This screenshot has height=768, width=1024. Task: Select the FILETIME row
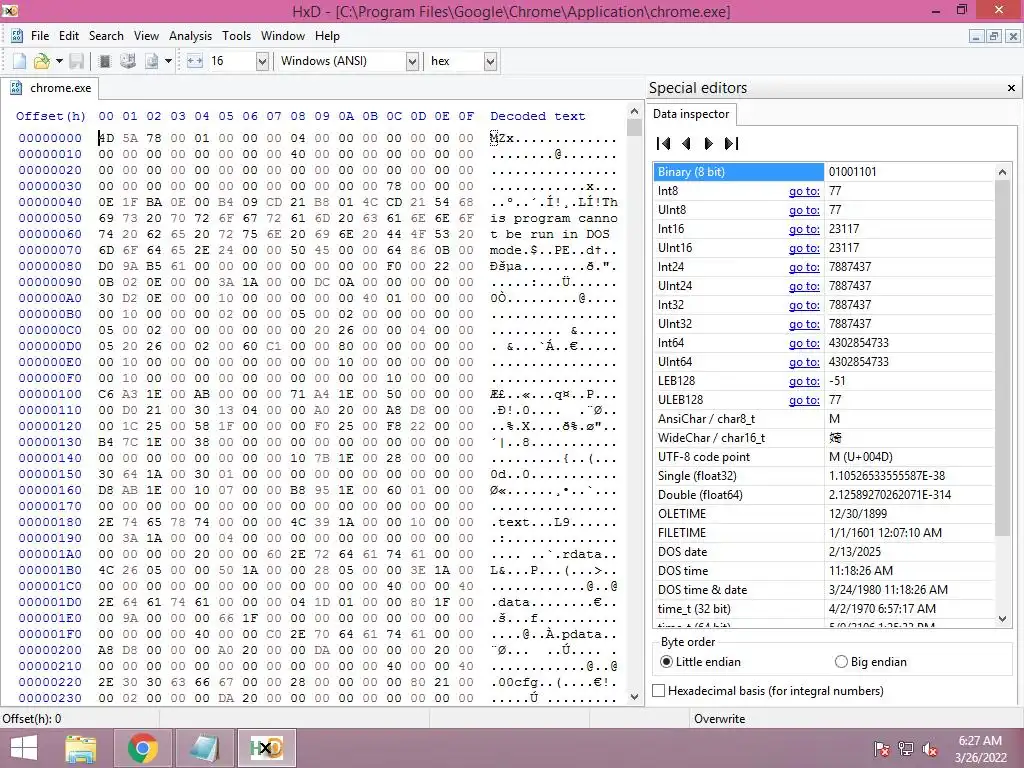tap(824, 533)
